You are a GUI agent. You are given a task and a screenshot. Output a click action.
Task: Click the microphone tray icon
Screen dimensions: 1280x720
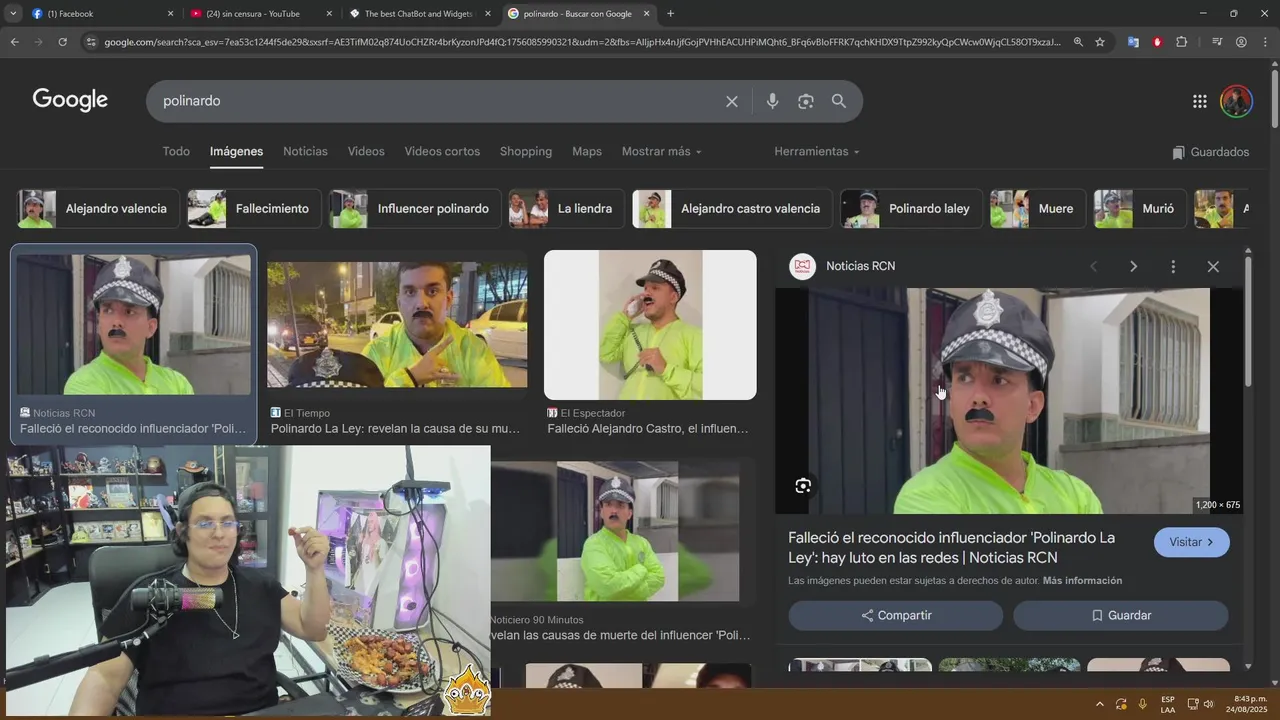coord(1142,704)
